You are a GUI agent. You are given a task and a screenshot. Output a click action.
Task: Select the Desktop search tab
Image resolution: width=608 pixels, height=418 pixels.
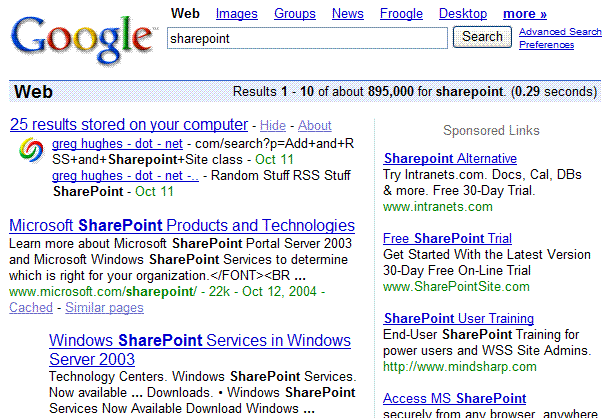pos(463,14)
